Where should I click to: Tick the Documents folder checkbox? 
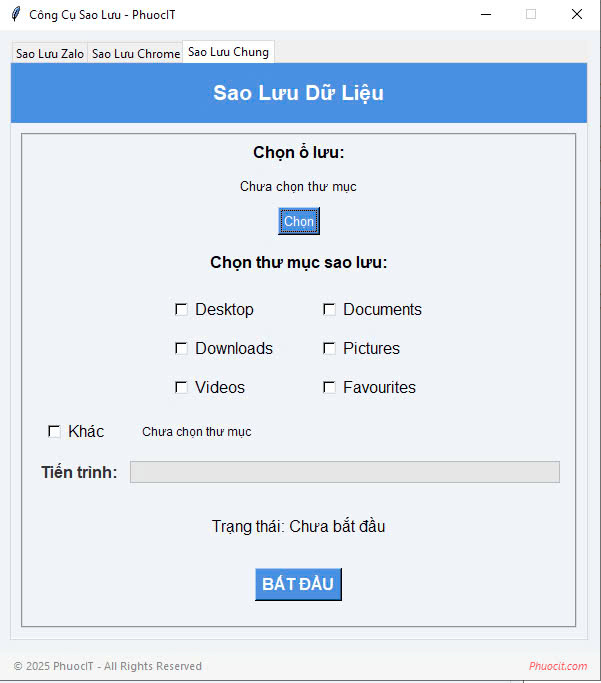tap(329, 310)
